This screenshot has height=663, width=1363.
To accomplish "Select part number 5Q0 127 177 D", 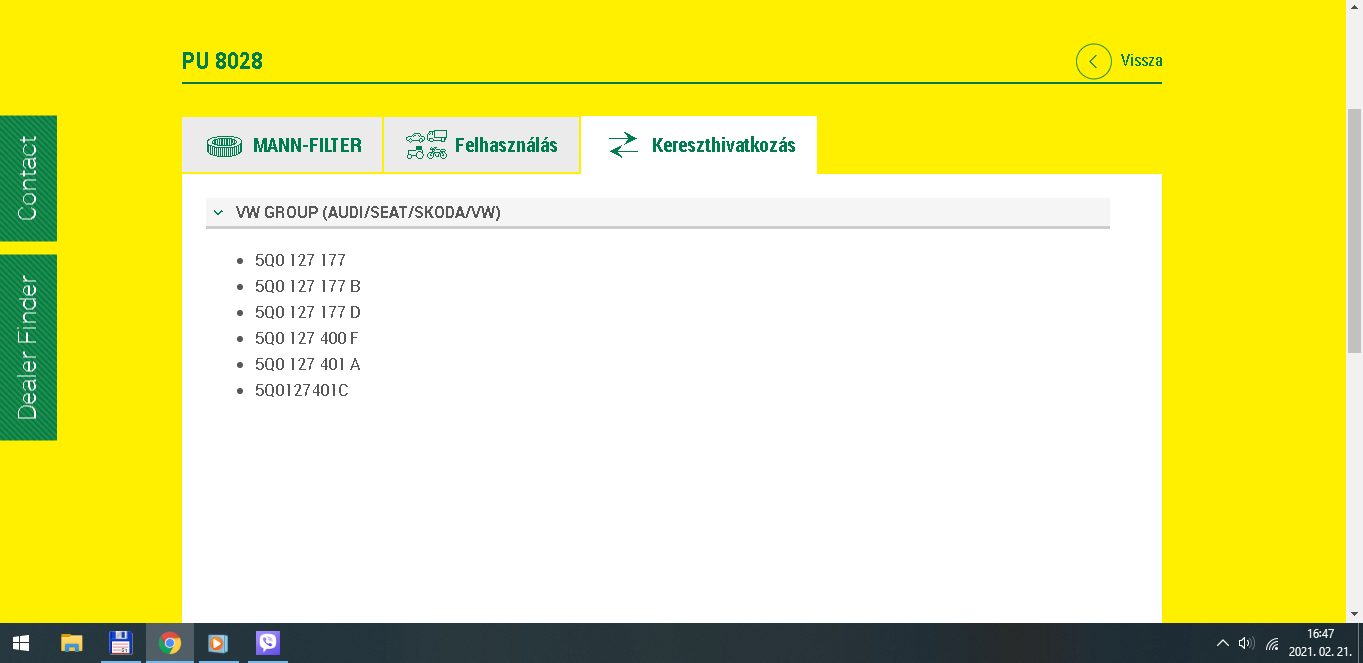I will (x=308, y=312).
